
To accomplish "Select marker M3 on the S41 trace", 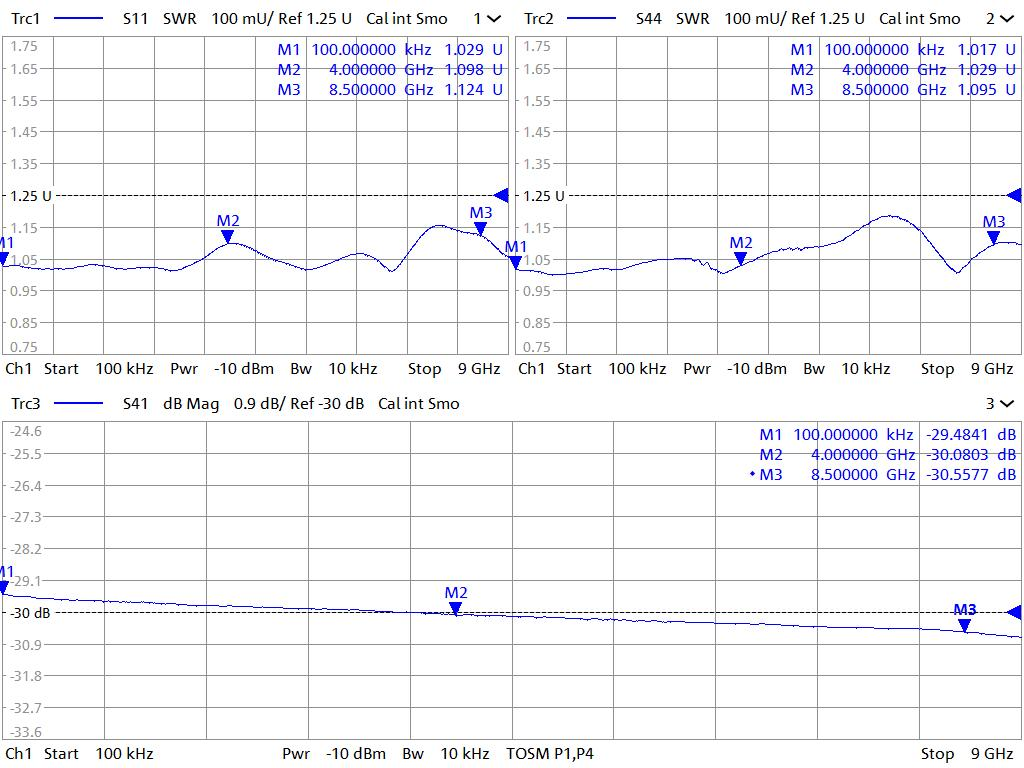I will 964,624.
